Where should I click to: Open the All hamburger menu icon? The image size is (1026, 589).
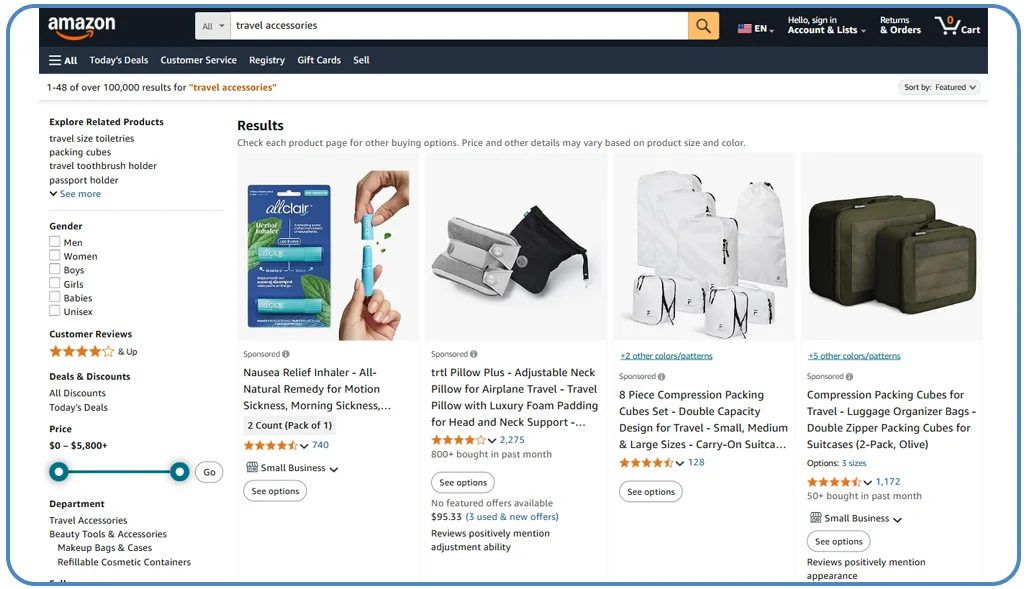tap(55, 60)
